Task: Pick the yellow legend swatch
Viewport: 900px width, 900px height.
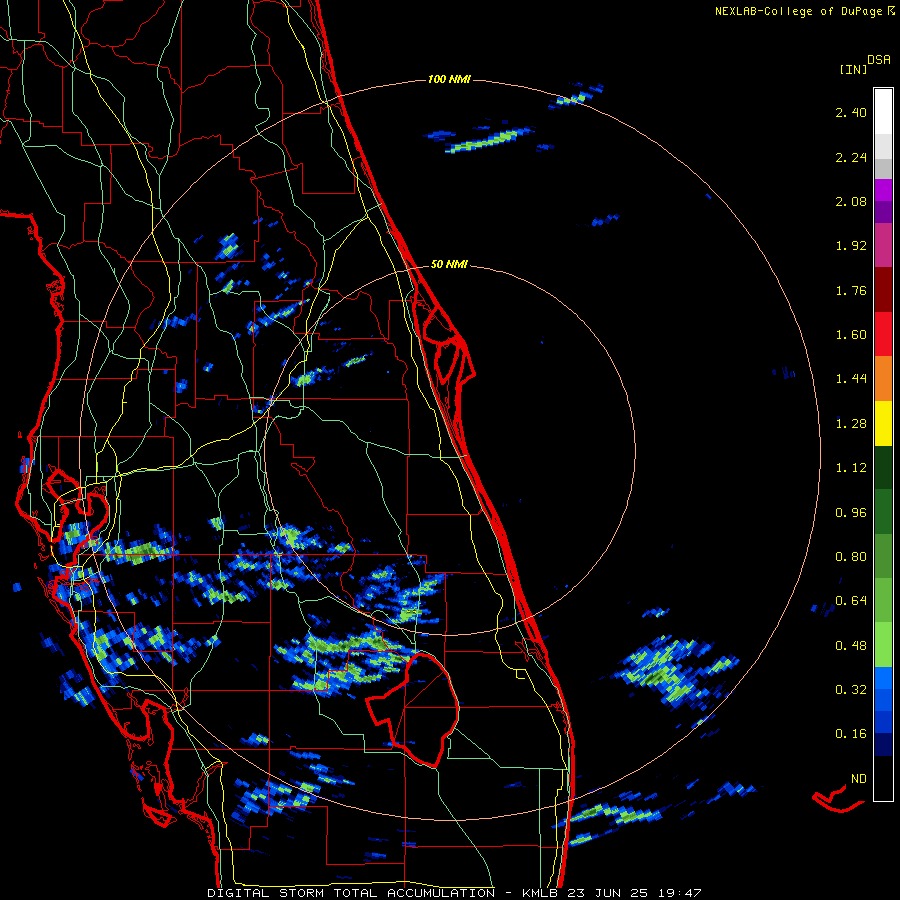Action: pos(883,424)
